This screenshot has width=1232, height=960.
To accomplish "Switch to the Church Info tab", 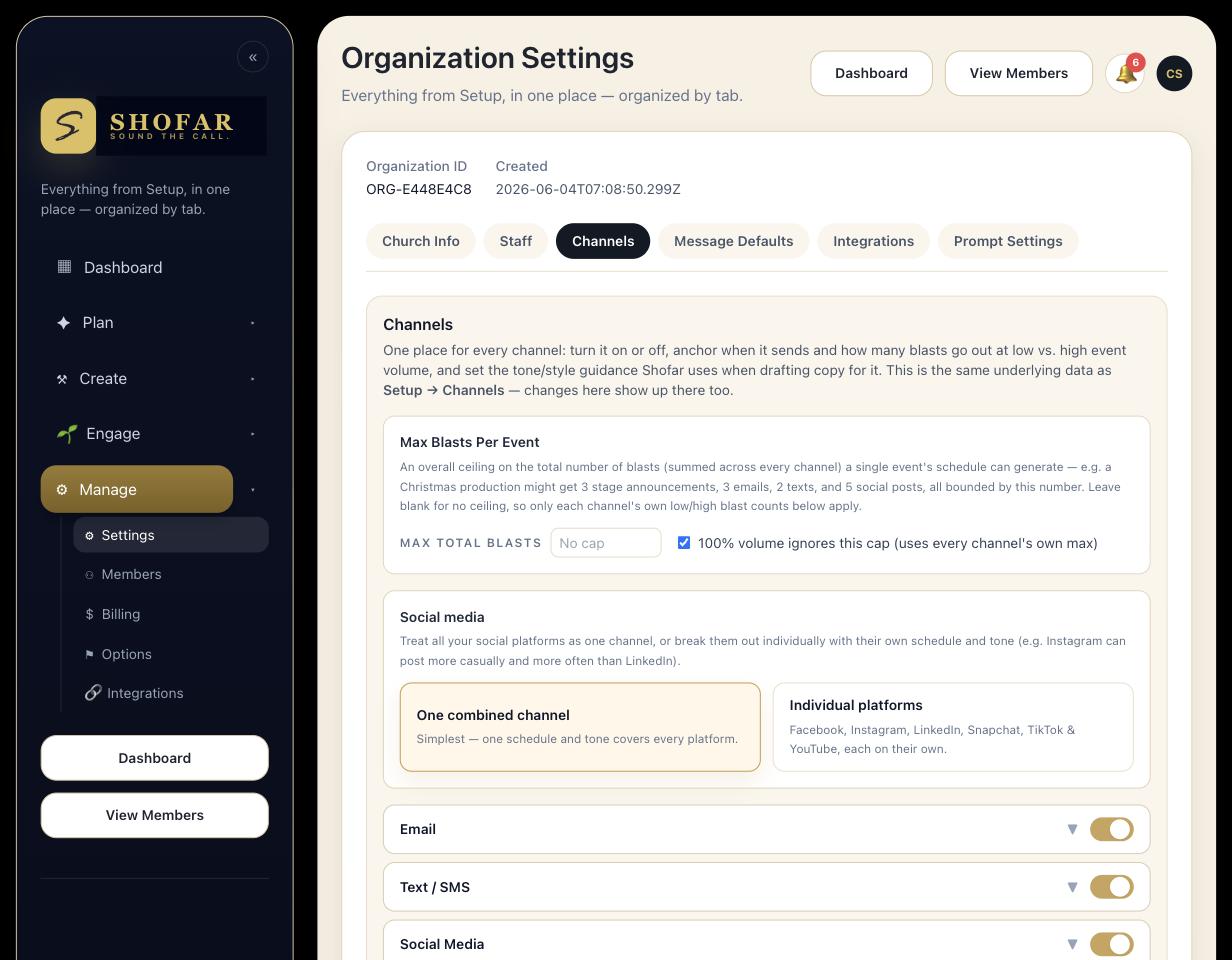I will click(x=421, y=241).
